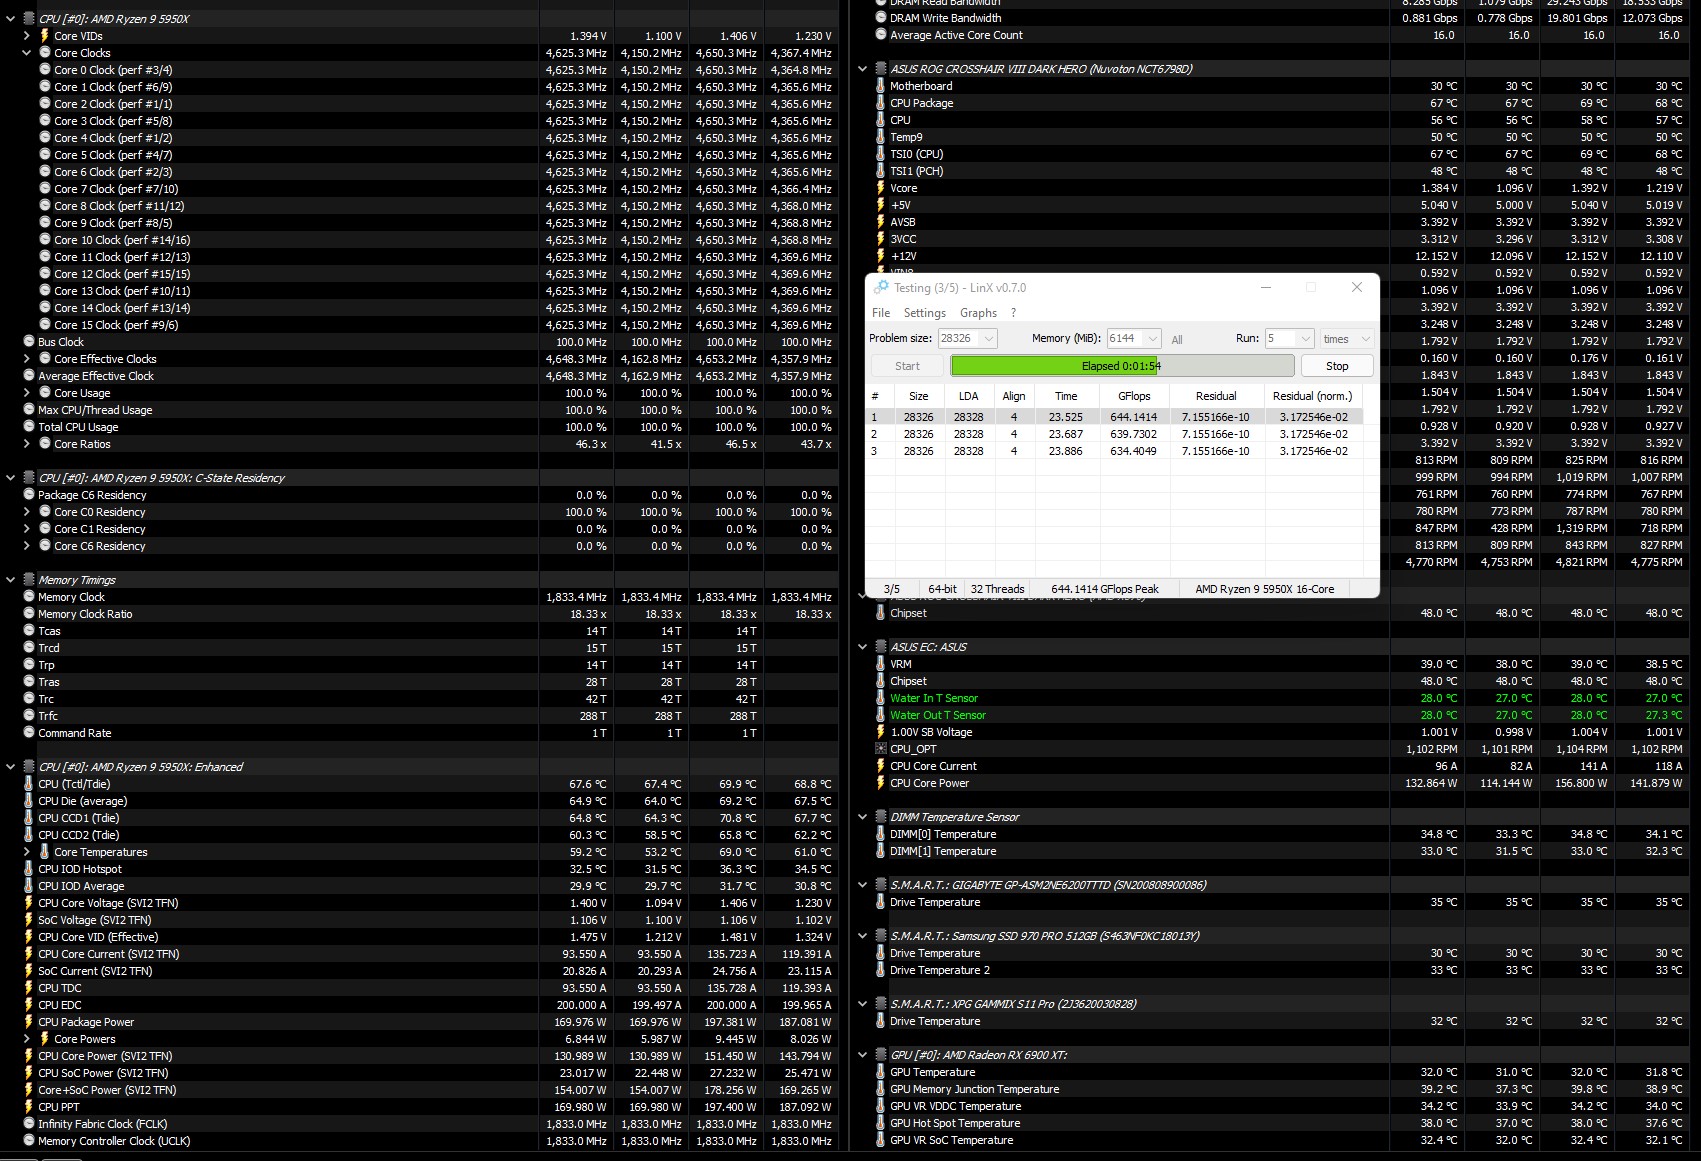
Task: Collapse the Memory Timings group
Action: [11, 580]
